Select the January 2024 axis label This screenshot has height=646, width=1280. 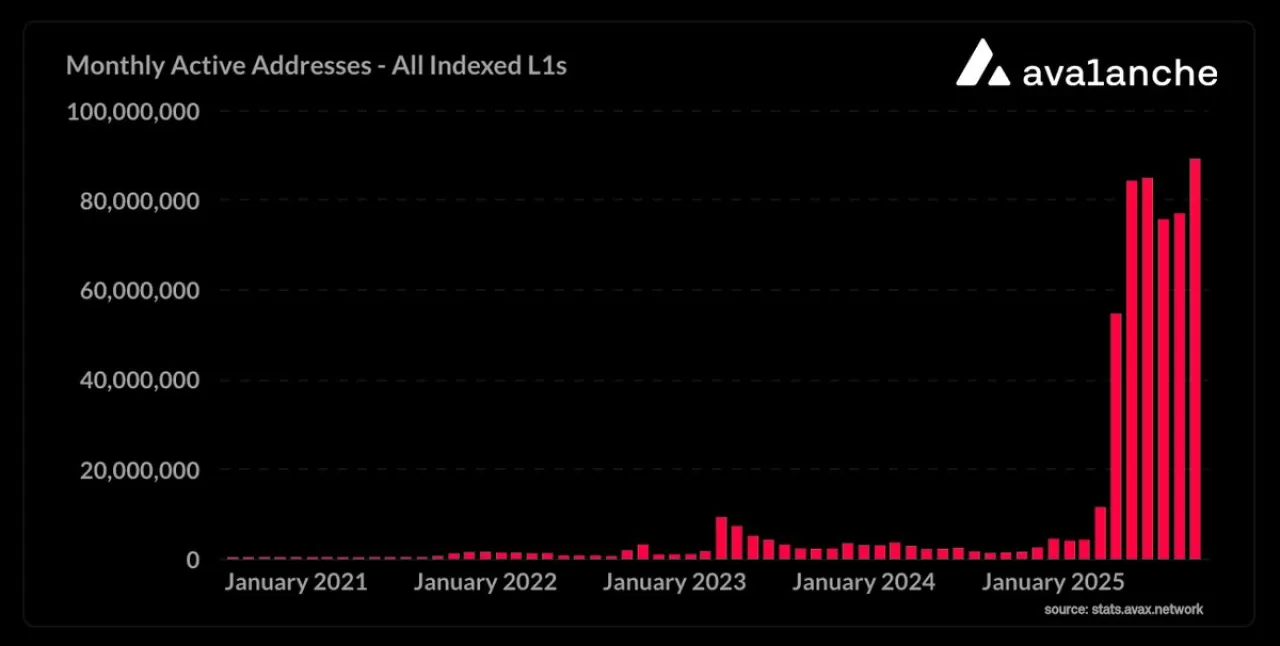pos(864,583)
